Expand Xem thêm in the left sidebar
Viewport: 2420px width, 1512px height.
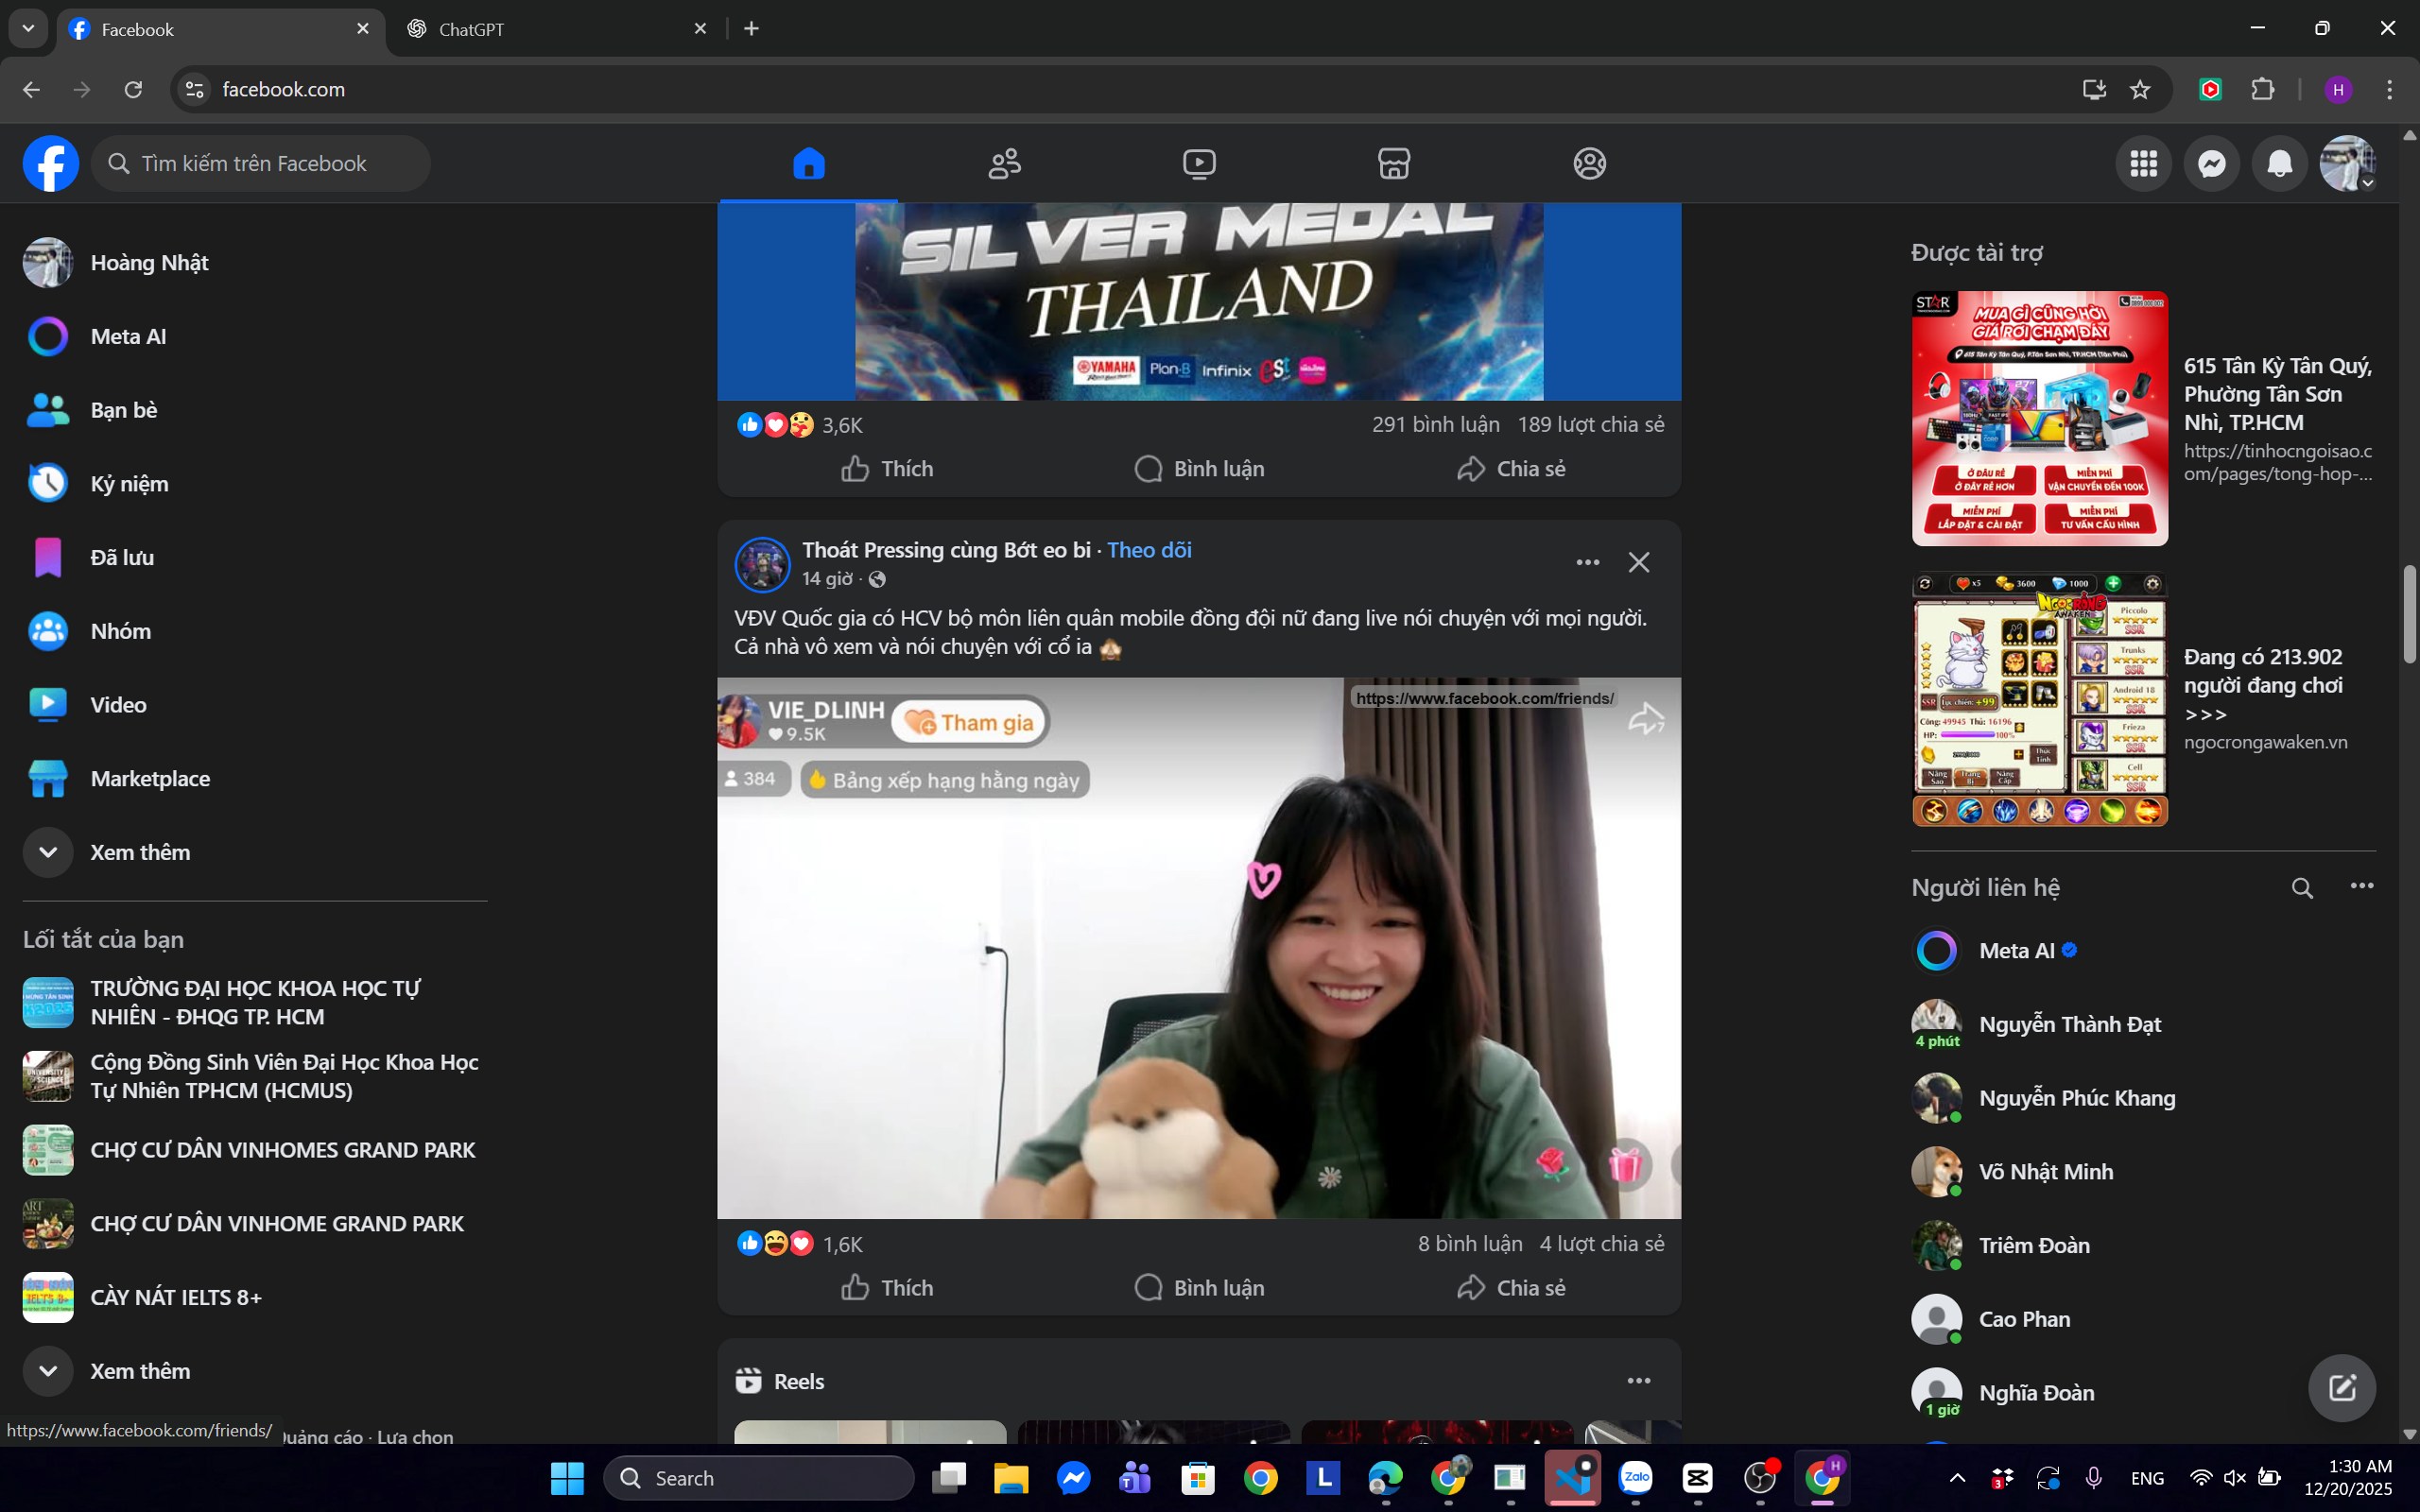139,852
